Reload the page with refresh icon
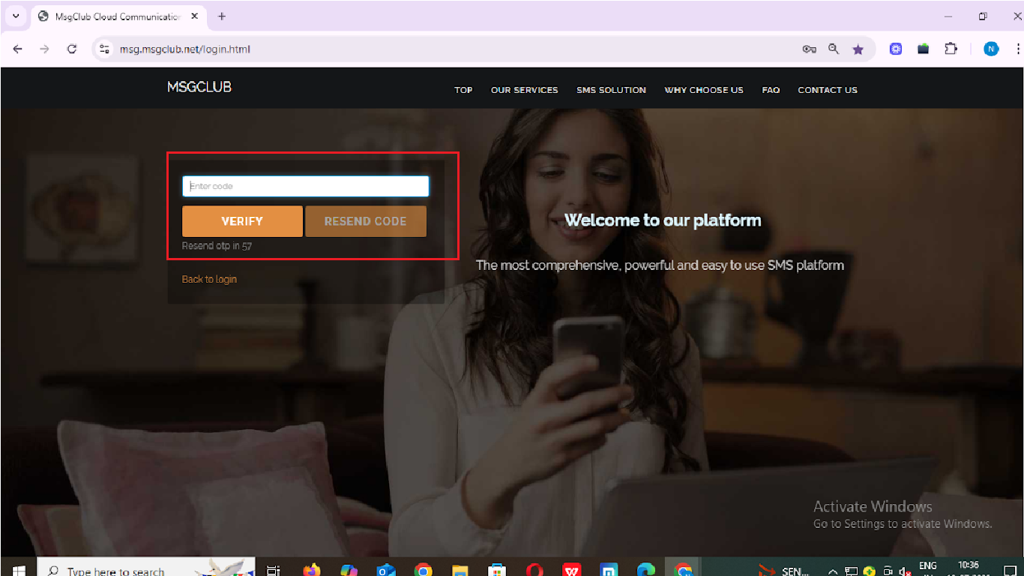 tap(72, 49)
